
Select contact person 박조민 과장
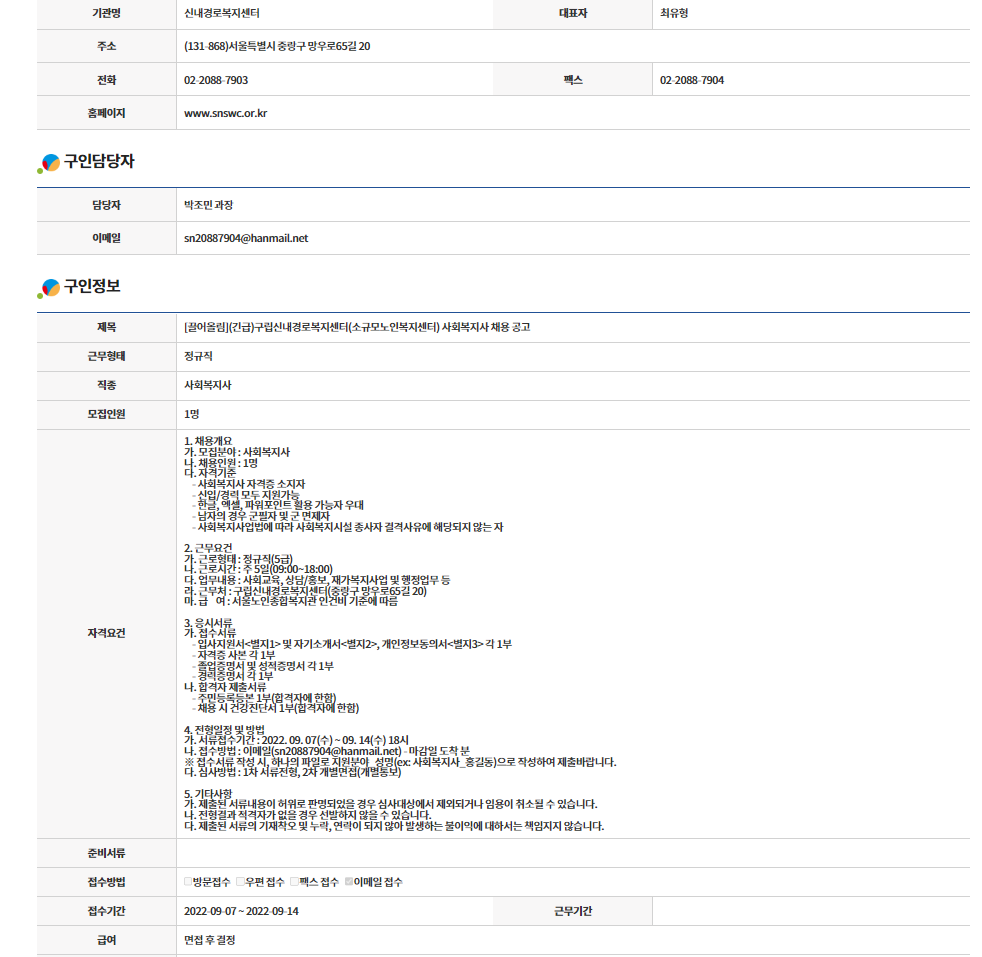(x=209, y=205)
